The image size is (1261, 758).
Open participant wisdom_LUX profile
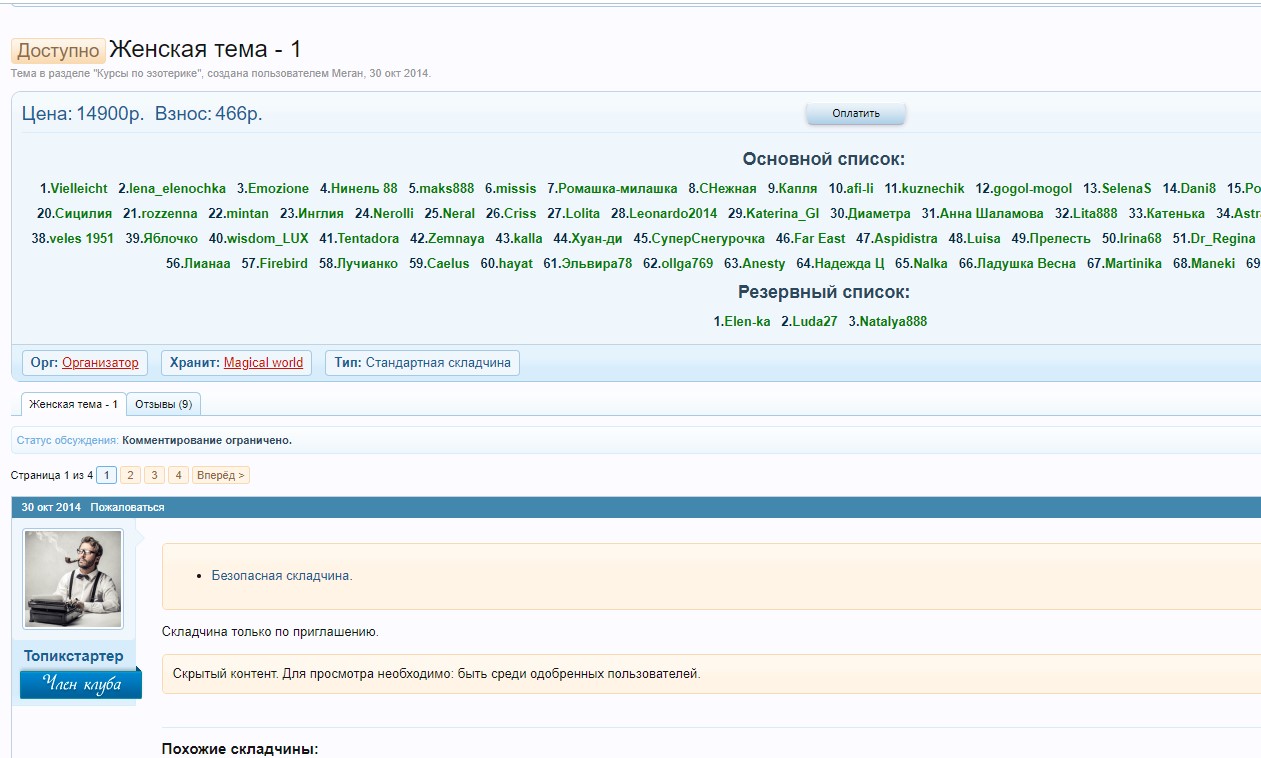tap(268, 238)
